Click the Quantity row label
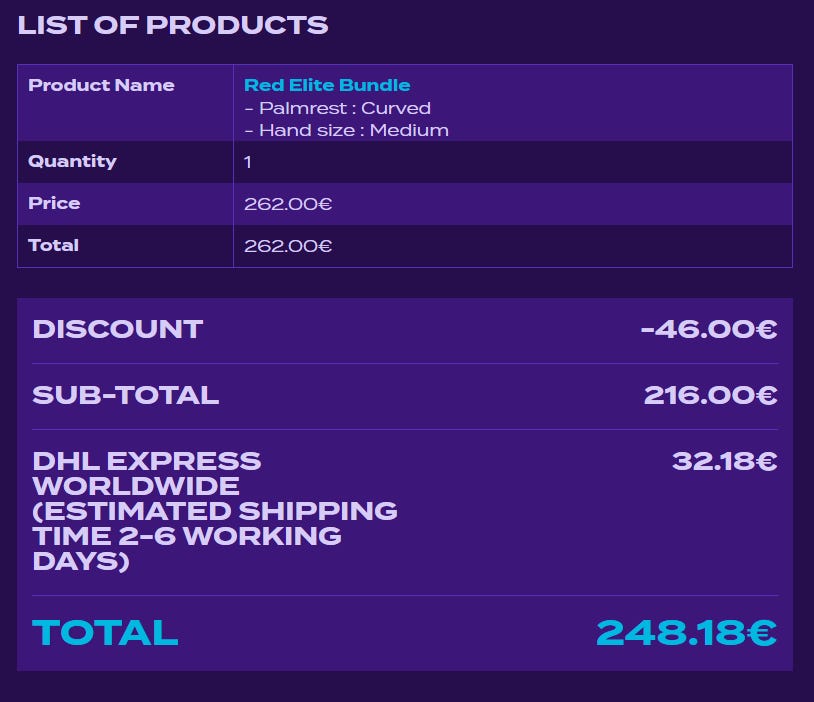This screenshot has width=814, height=702. point(72,161)
